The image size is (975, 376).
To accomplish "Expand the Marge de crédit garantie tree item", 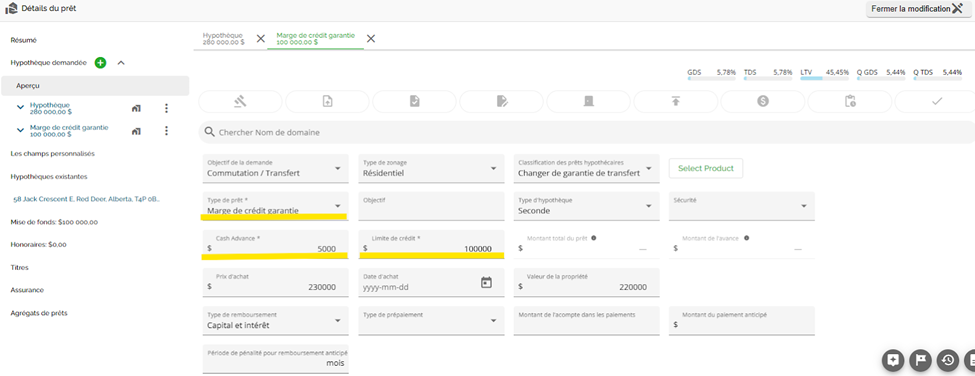I will tap(20, 131).
